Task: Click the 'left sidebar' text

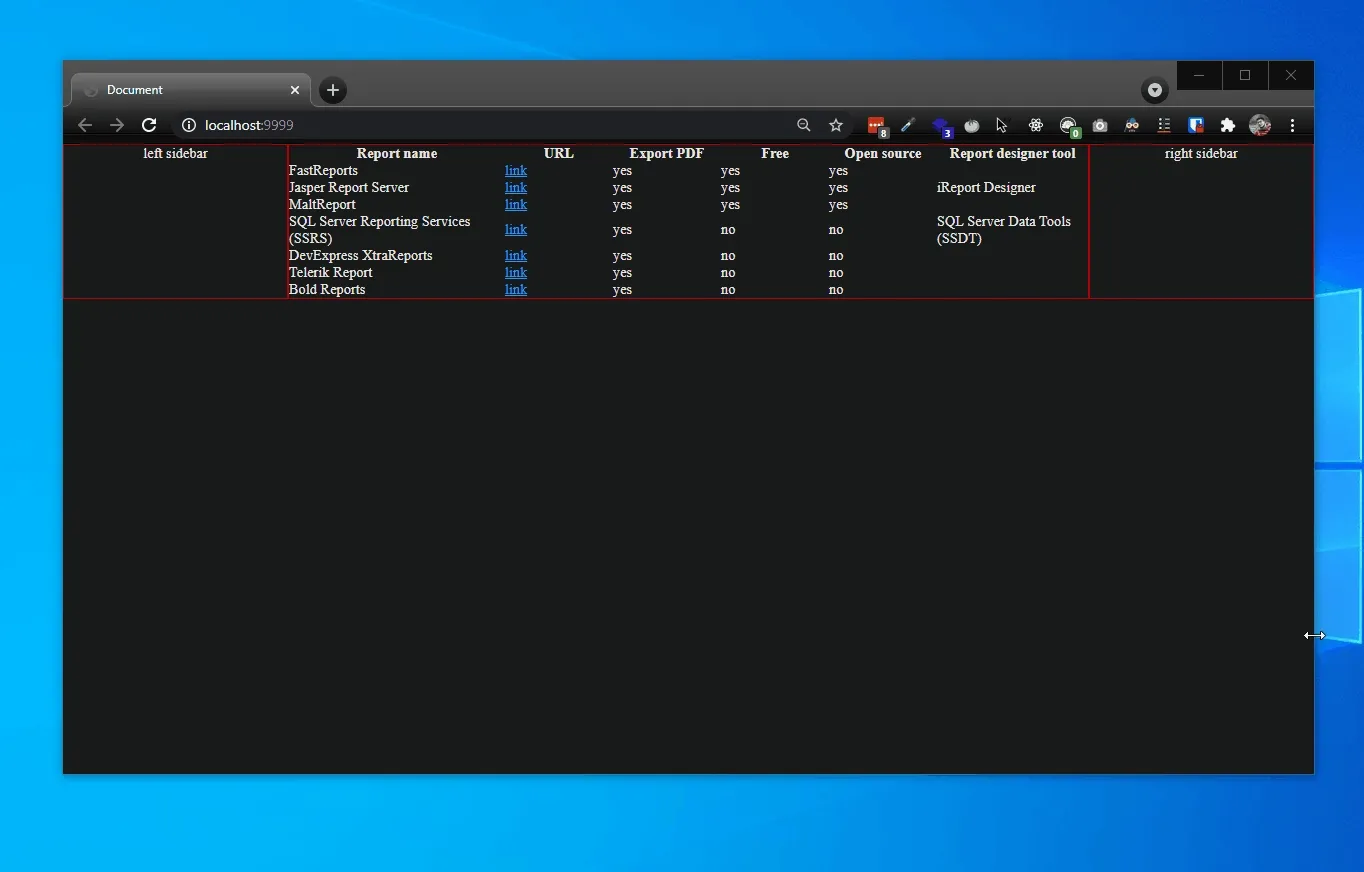Action: 176,154
